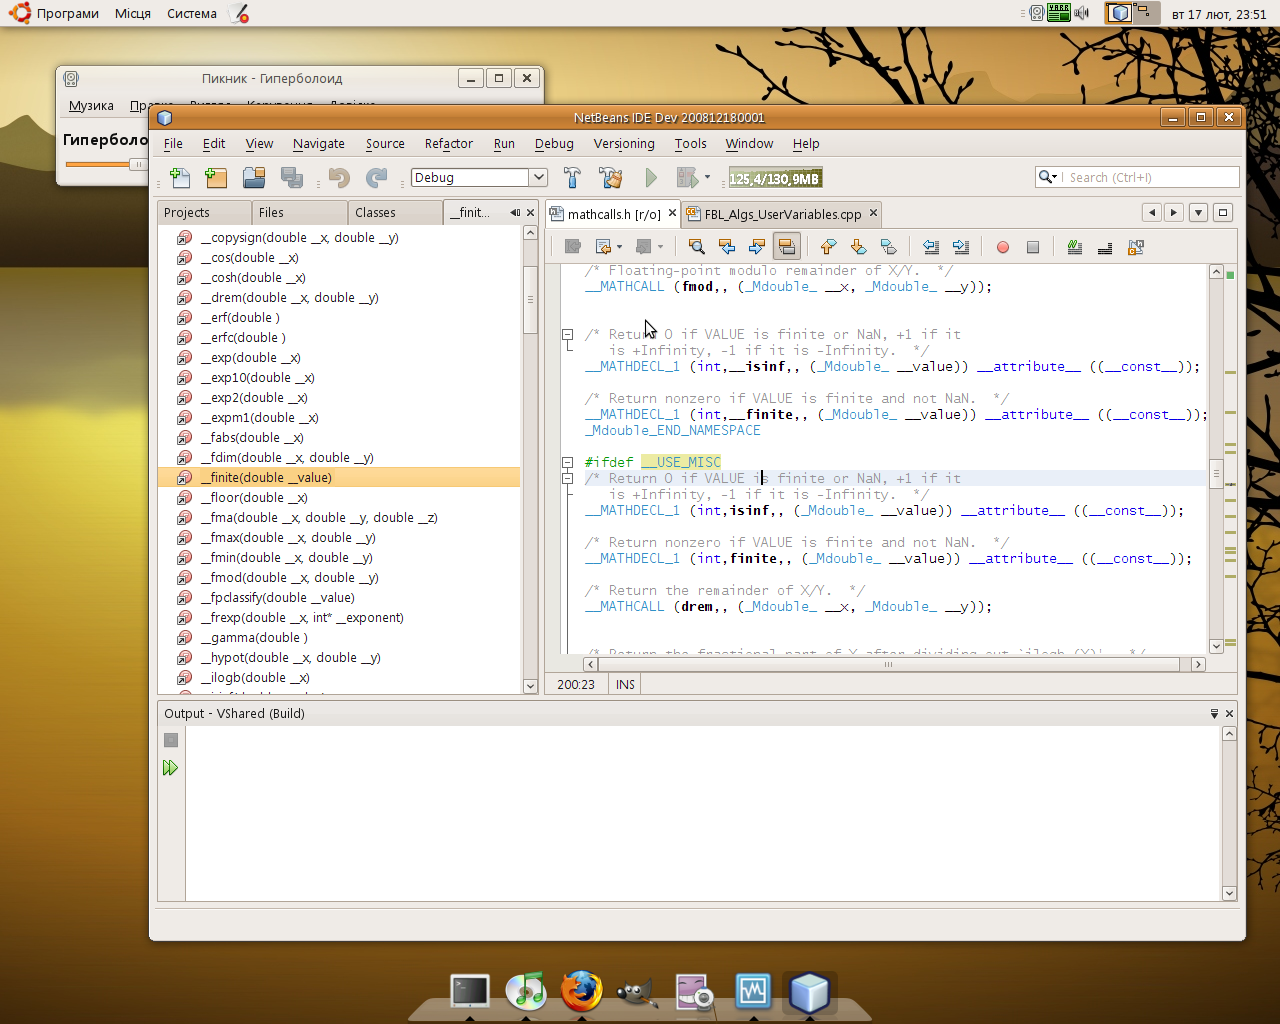Viewport: 1280px width, 1024px height.
Task: Click the Previous Bookmark icon
Action: point(828,247)
